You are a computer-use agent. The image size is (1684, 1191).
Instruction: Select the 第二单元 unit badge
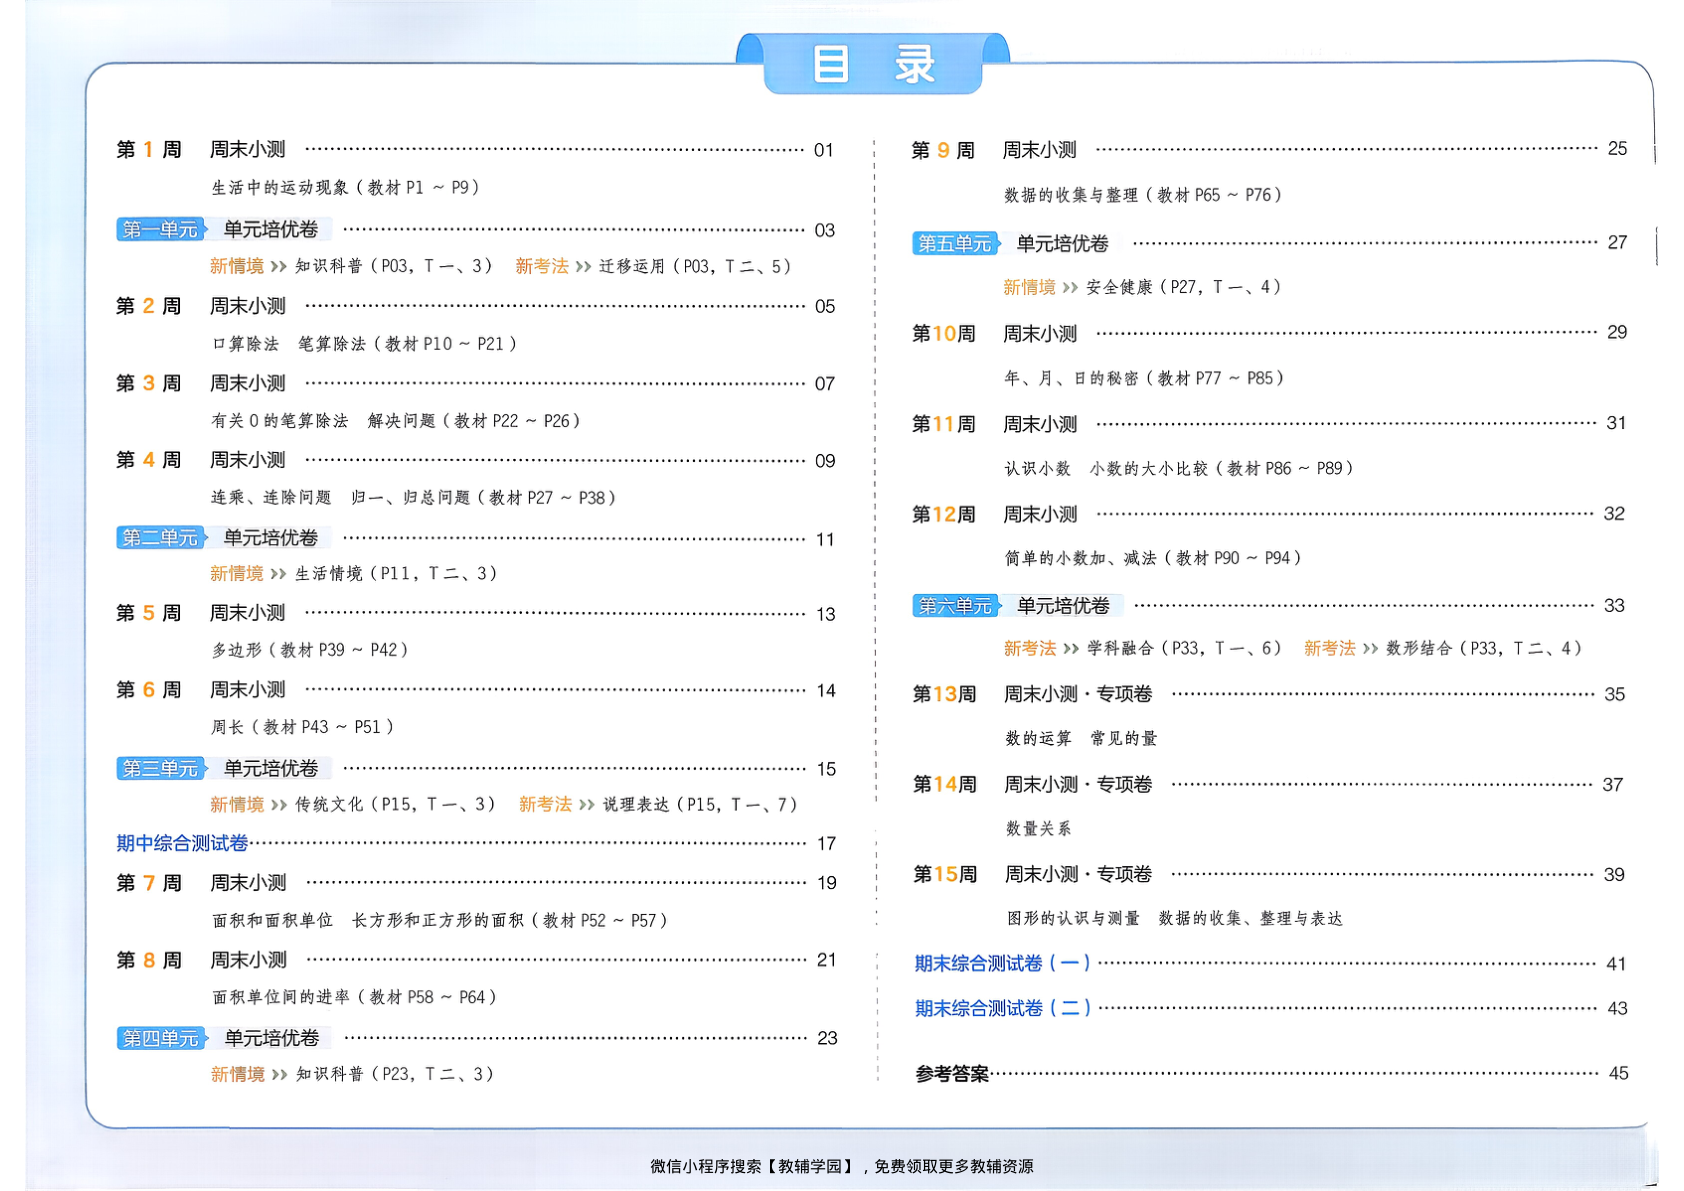160,538
